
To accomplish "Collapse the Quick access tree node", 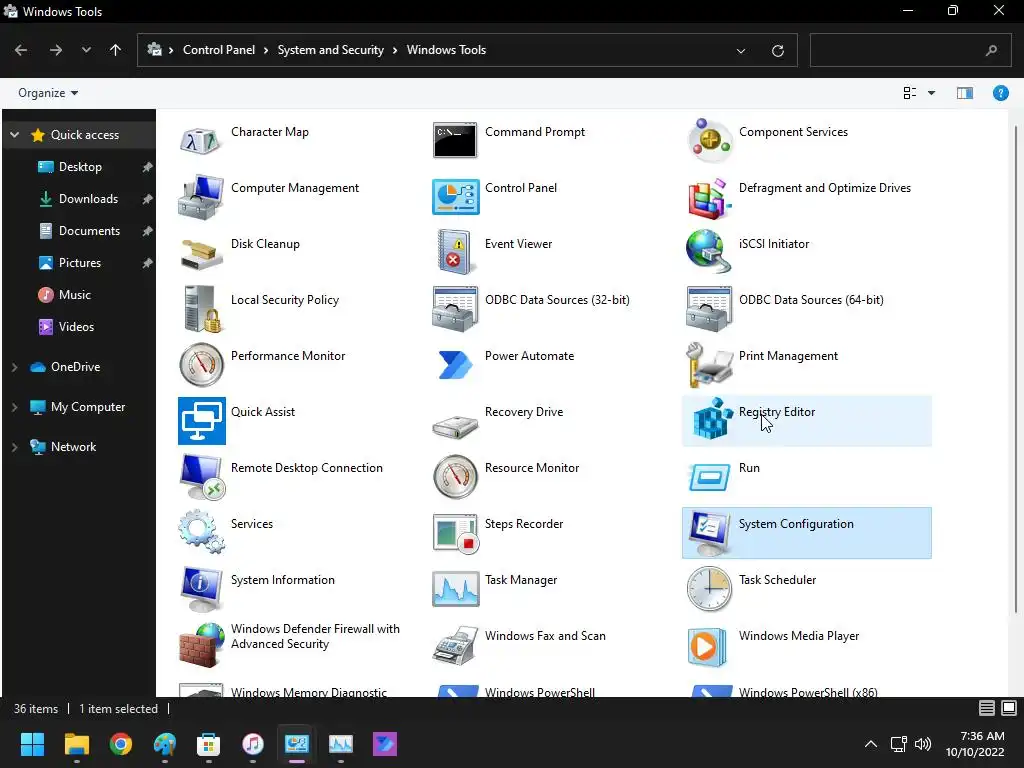I will click(x=14, y=135).
